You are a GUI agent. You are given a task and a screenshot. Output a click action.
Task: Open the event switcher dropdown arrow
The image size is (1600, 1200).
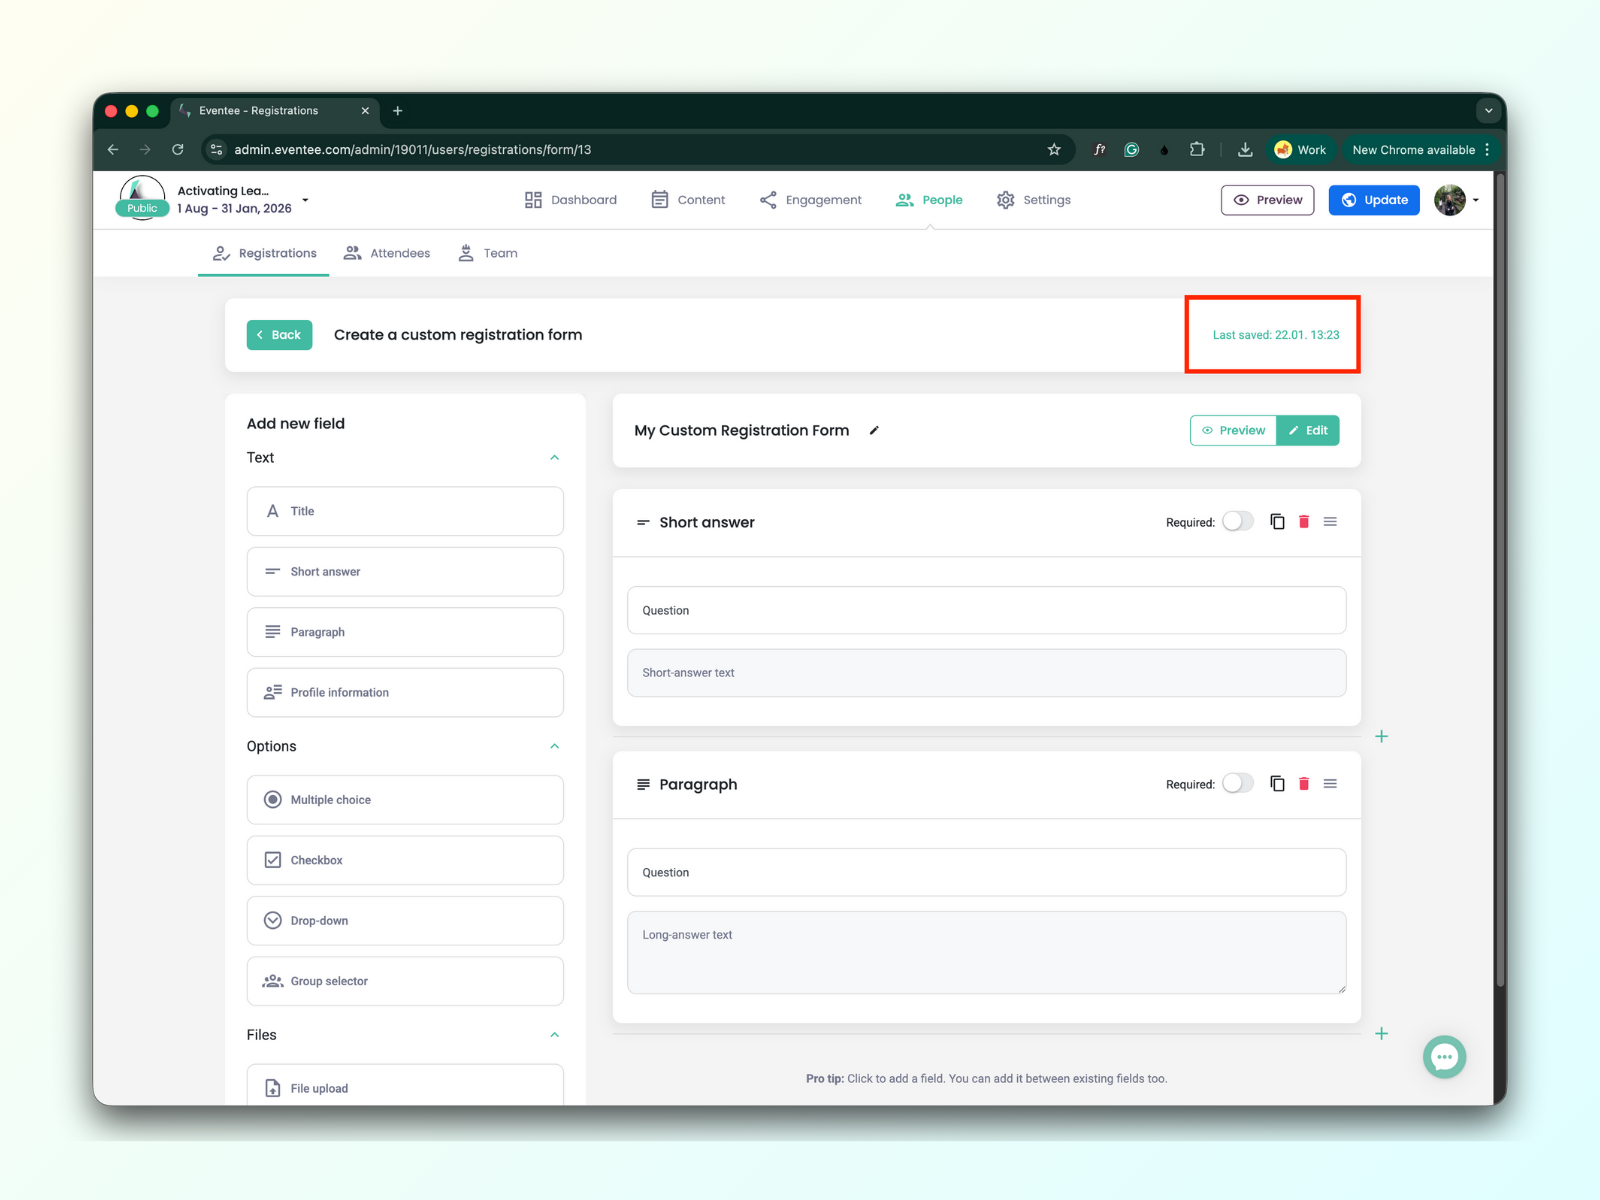(x=305, y=200)
